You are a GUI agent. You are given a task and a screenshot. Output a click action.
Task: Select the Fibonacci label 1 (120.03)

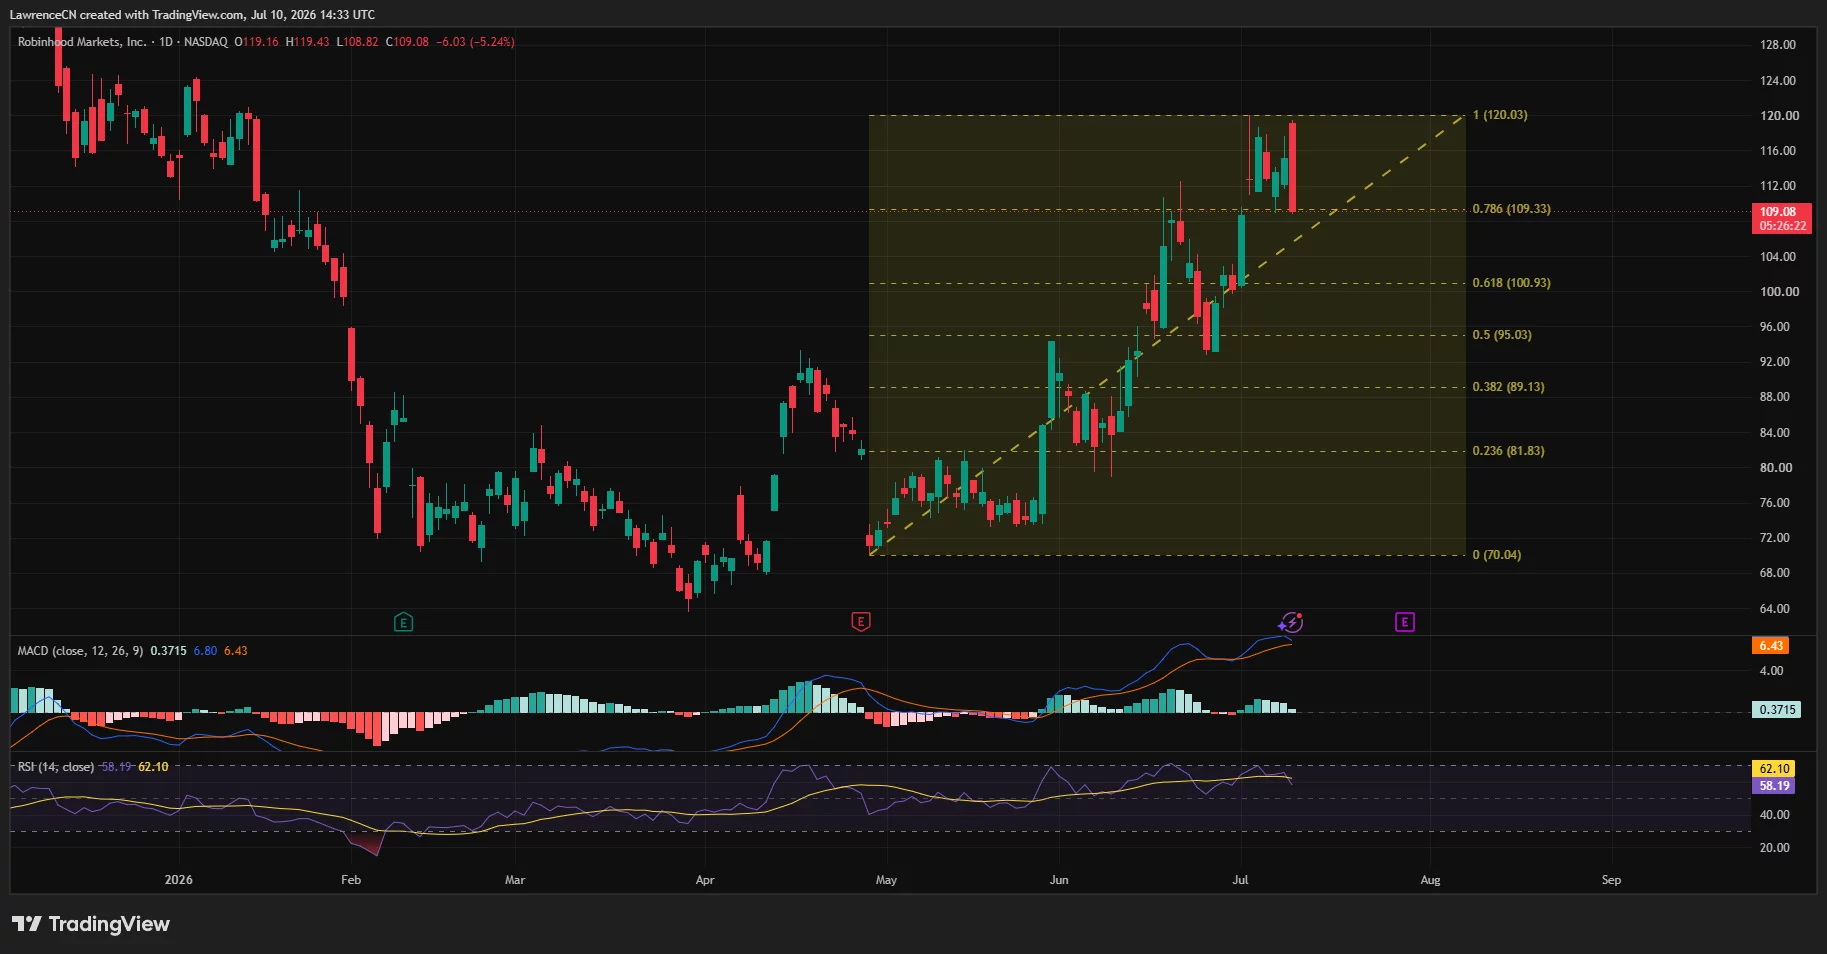coord(1499,115)
